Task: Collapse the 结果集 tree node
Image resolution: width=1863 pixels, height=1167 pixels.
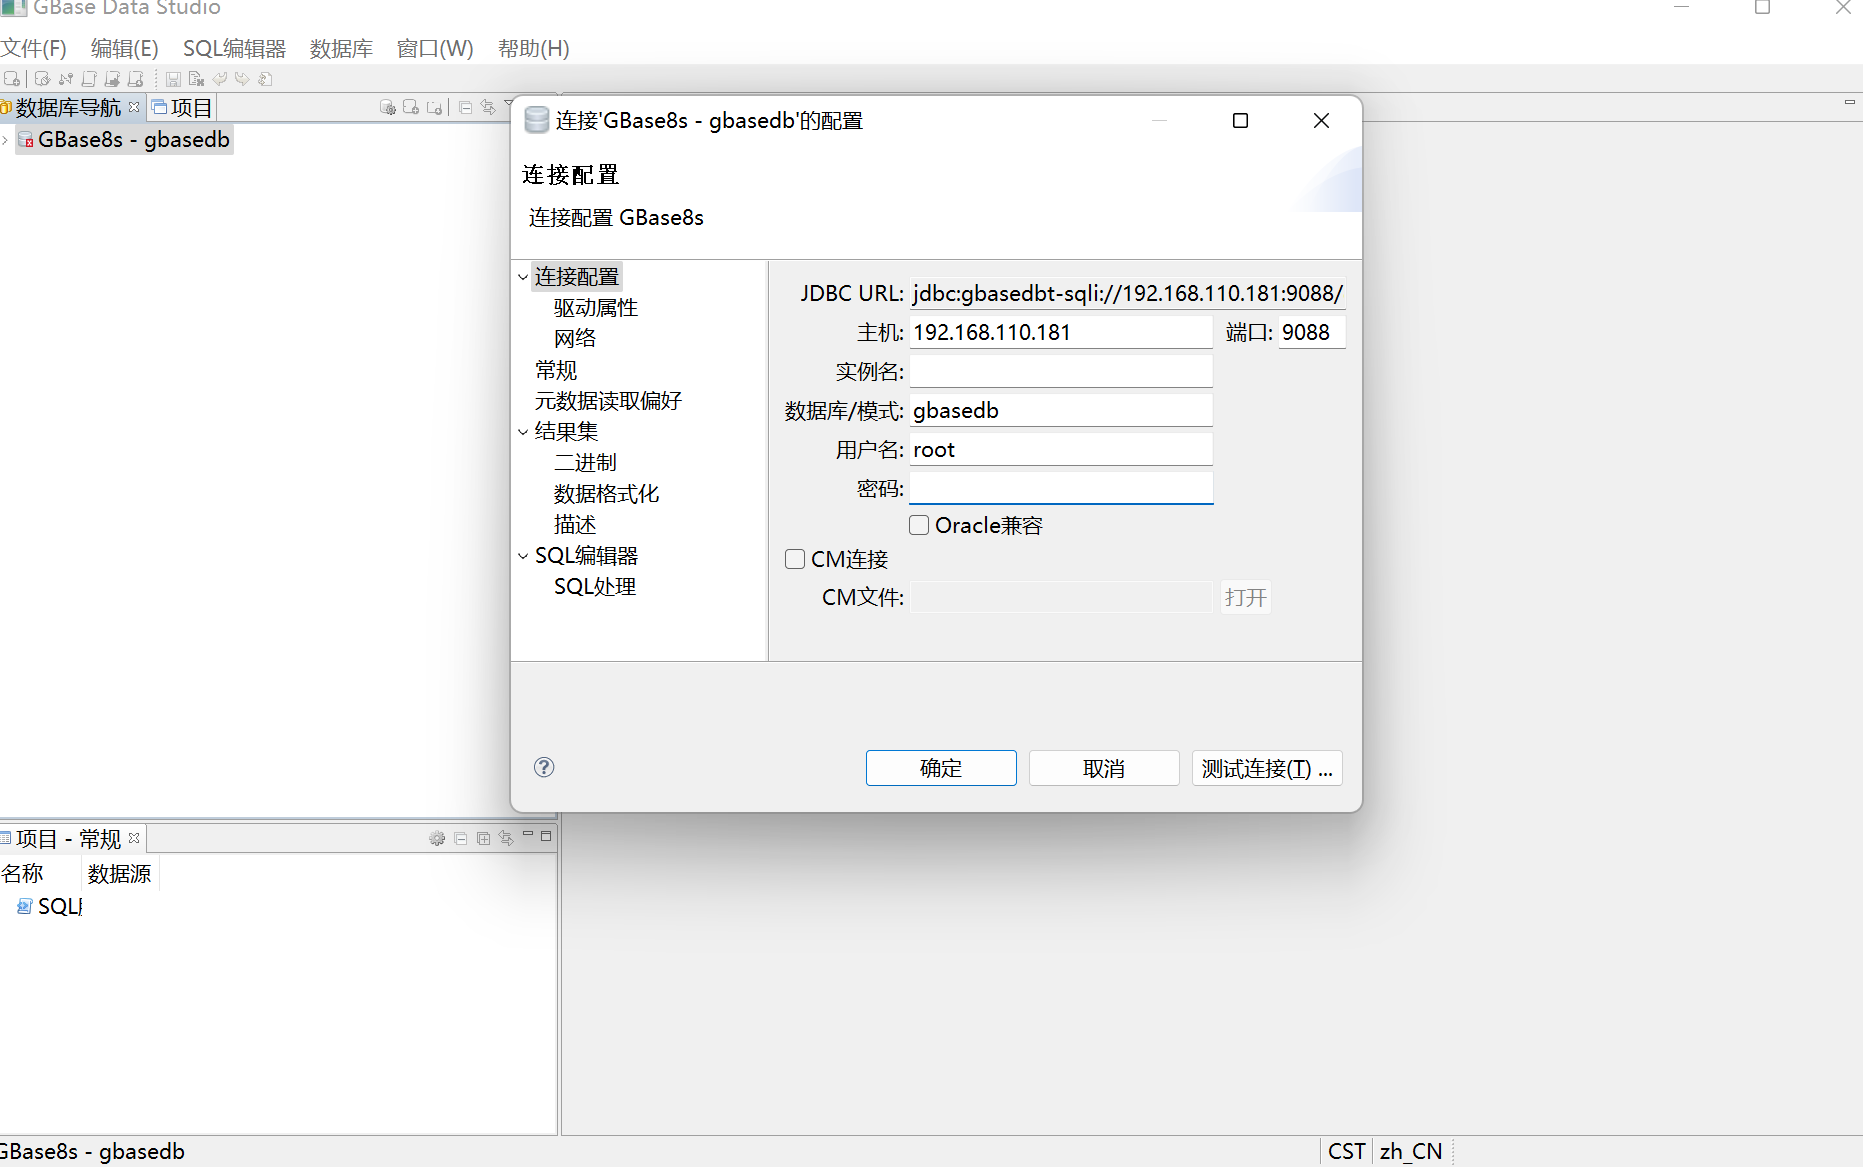Action: pyautogui.click(x=523, y=432)
